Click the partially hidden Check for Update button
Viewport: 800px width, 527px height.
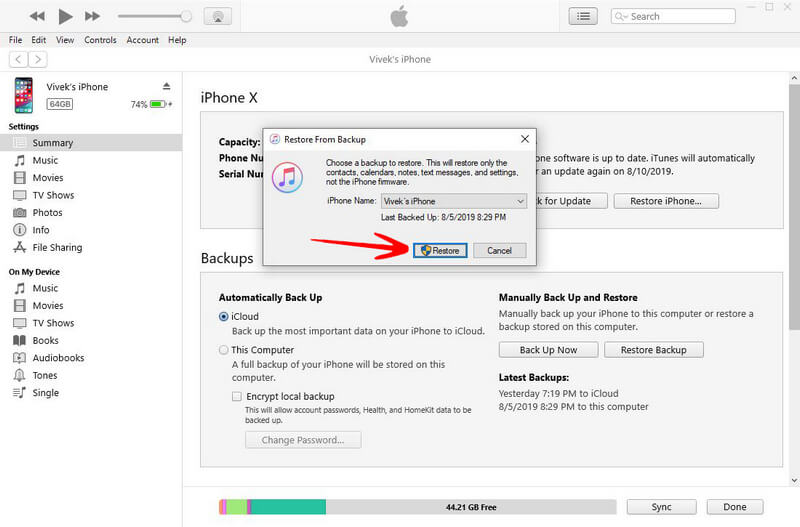pos(571,201)
